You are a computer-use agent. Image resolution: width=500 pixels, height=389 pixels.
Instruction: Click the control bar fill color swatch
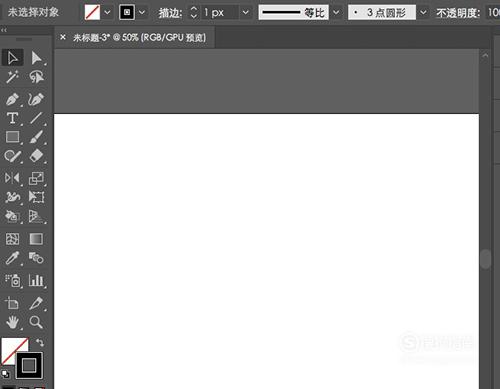(x=92, y=13)
